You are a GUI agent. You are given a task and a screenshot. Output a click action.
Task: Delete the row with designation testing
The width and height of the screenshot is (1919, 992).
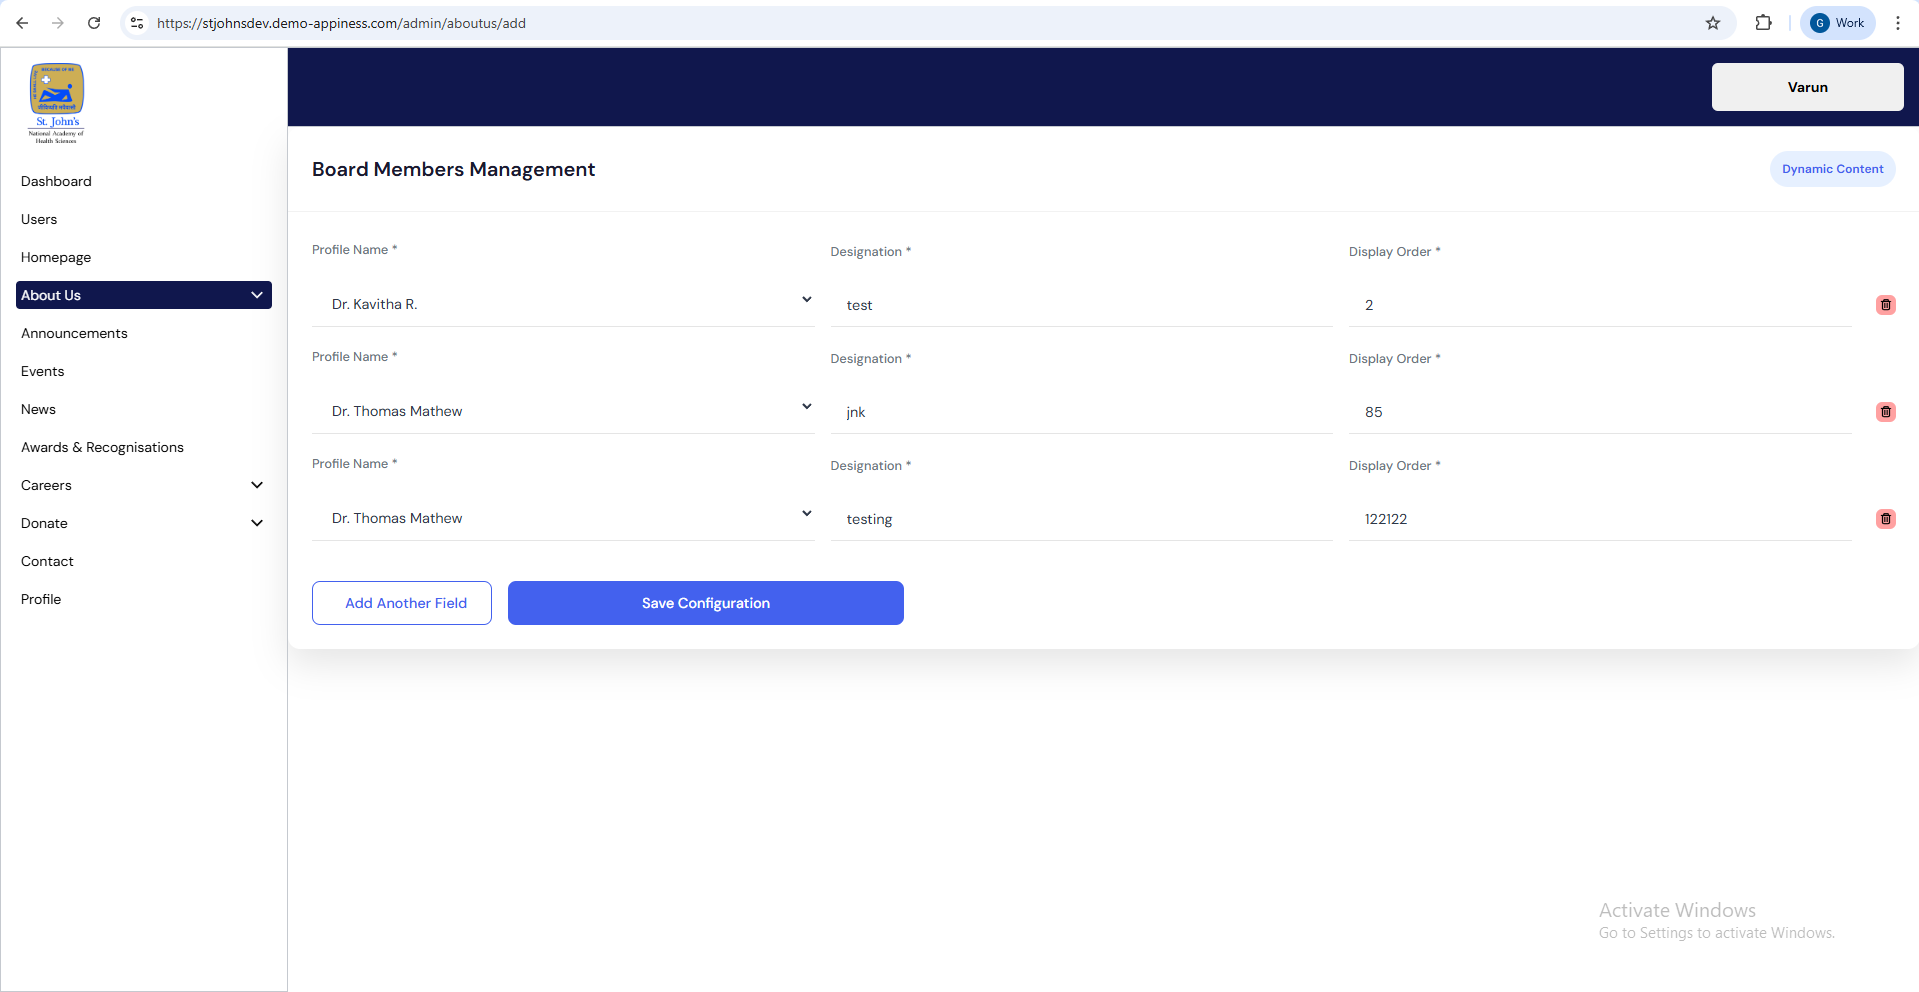(x=1885, y=519)
